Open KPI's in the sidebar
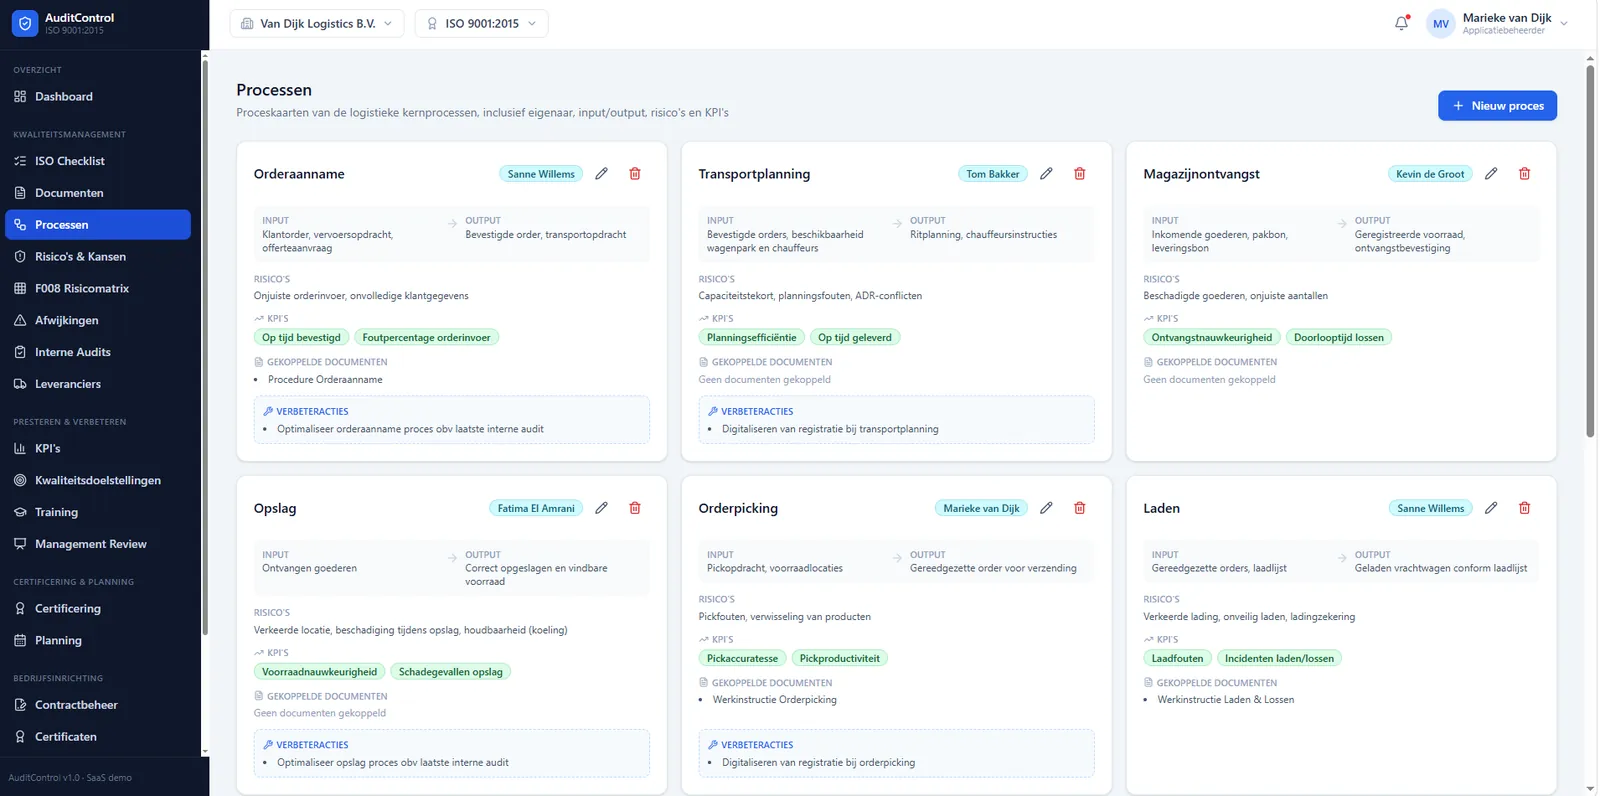The image size is (1600, 796). click(x=98, y=449)
